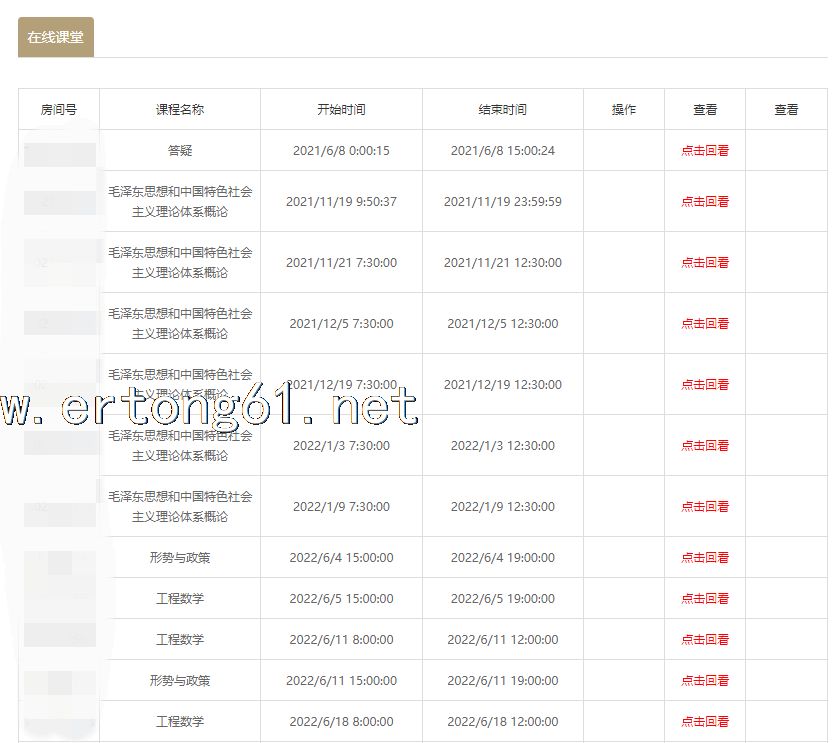The image size is (839, 743).
Task: Click 点击回看 for 工程数学 on 2022/6/5
Action: 705,599
